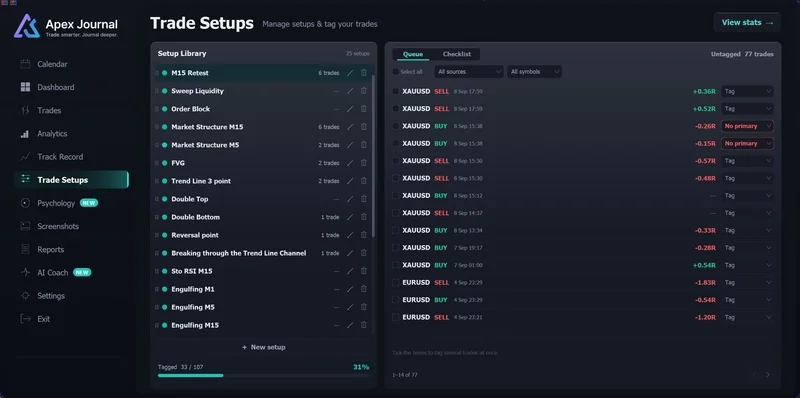Open the All sources dropdown
This screenshot has width=800, height=398.
tap(469, 72)
